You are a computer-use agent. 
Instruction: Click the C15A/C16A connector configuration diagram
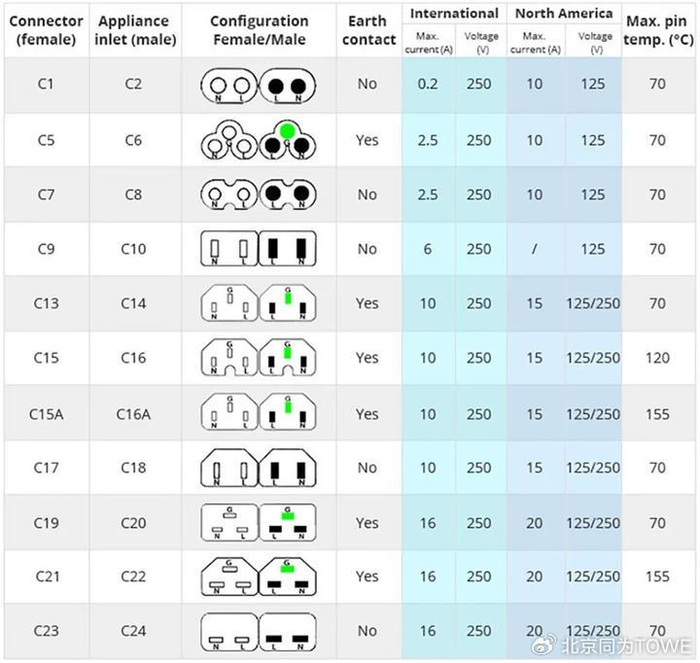click(259, 413)
